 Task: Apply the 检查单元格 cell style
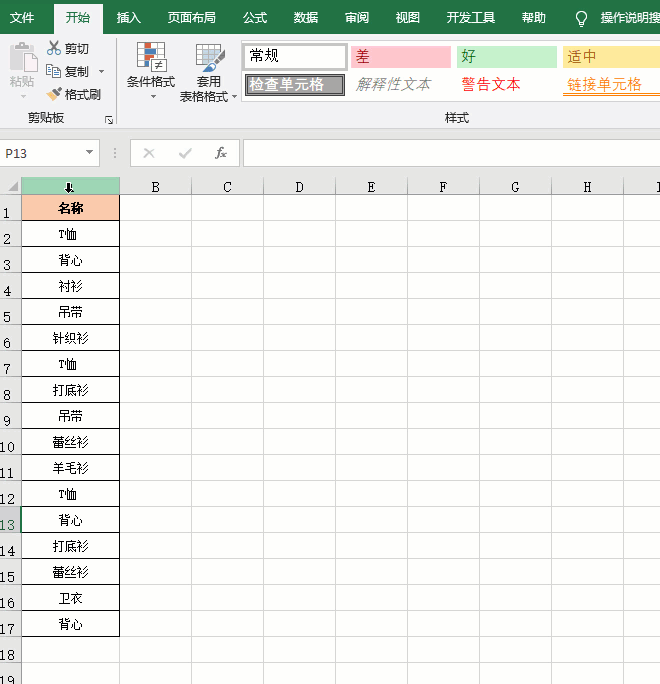294,85
